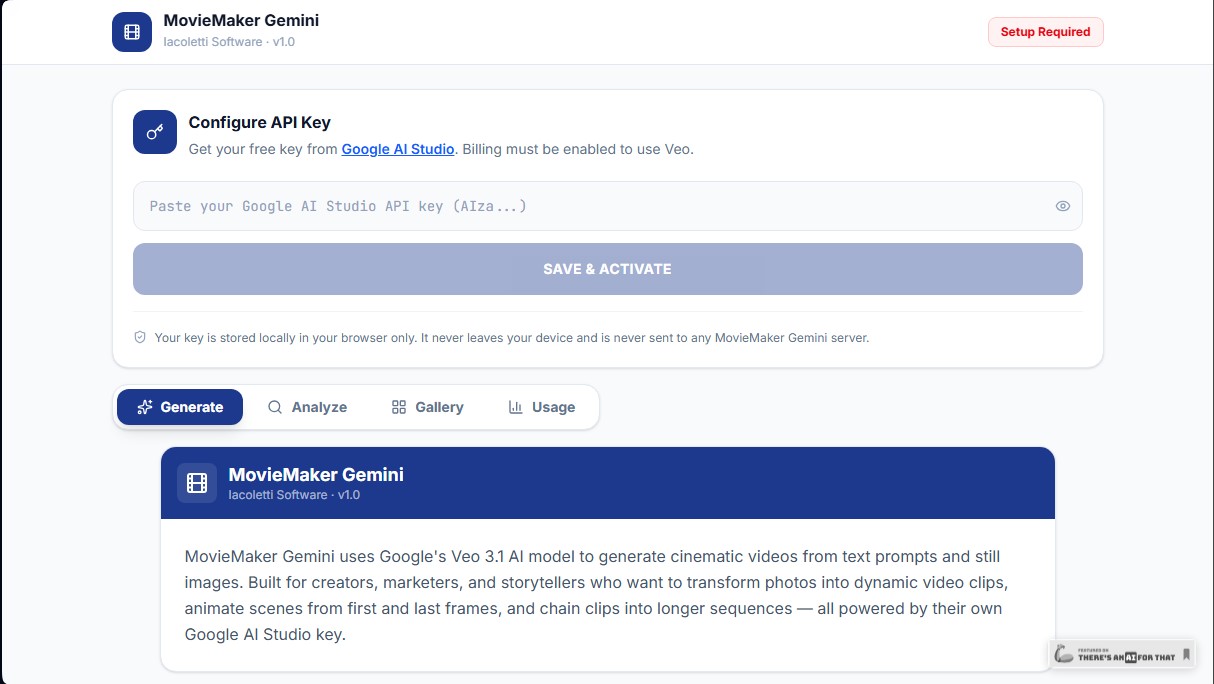Open the Google AI Studio link

click(398, 149)
